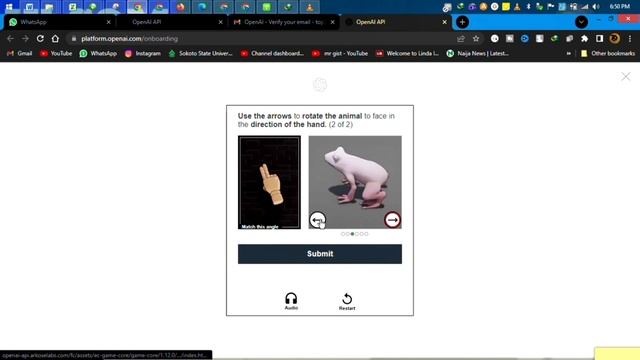
Task: Close the WhatsApp tab
Action: click(x=109, y=22)
